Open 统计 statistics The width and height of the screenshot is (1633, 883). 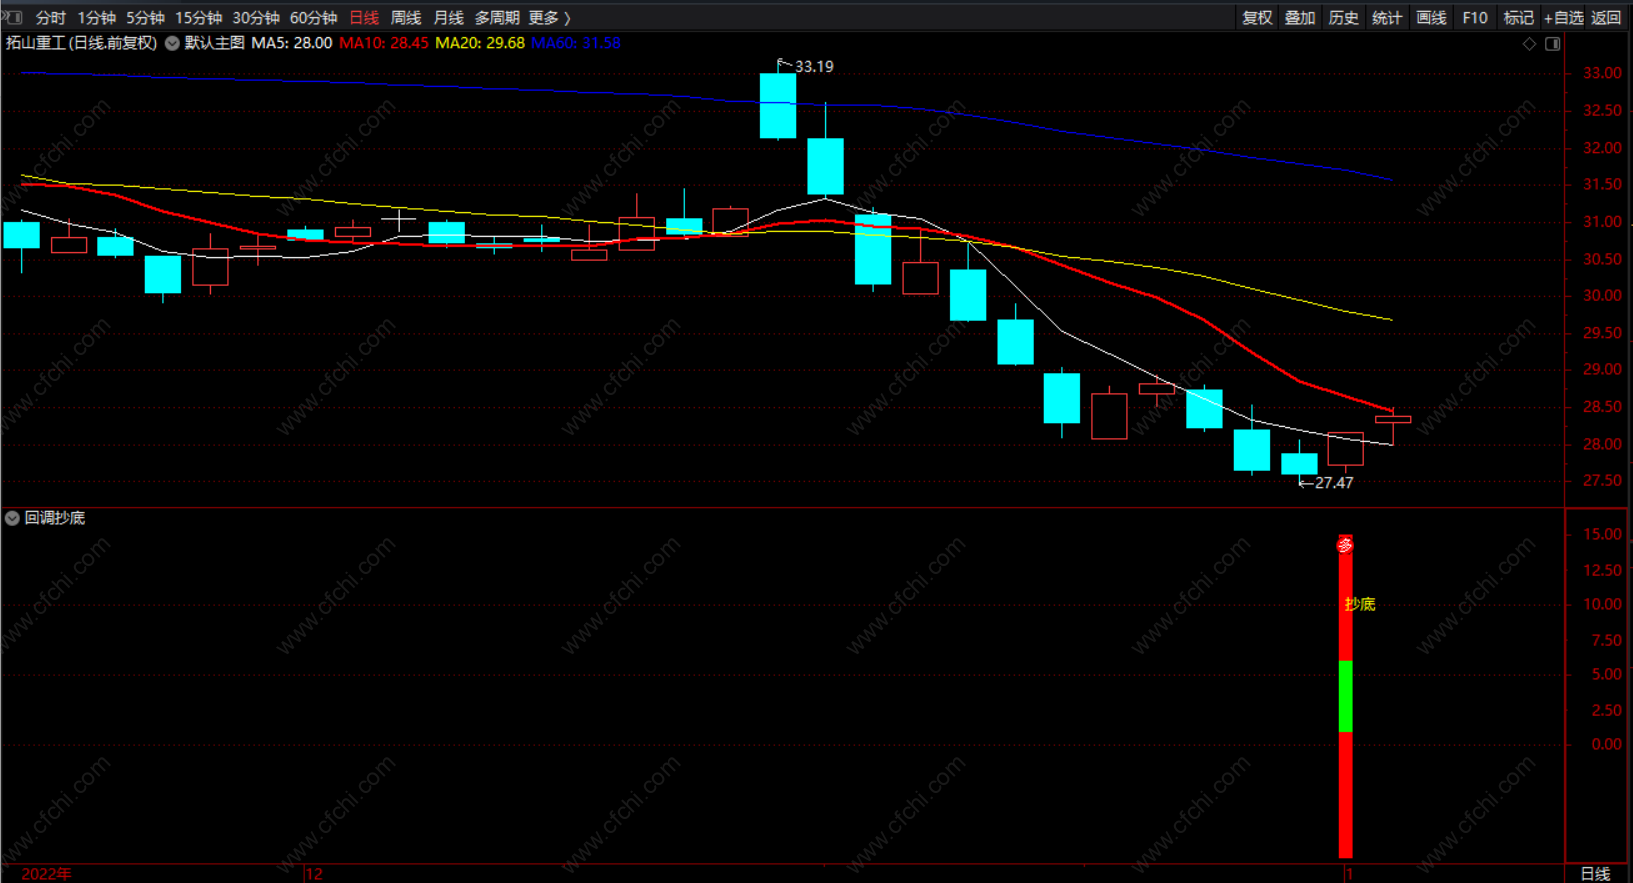(1387, 18)
